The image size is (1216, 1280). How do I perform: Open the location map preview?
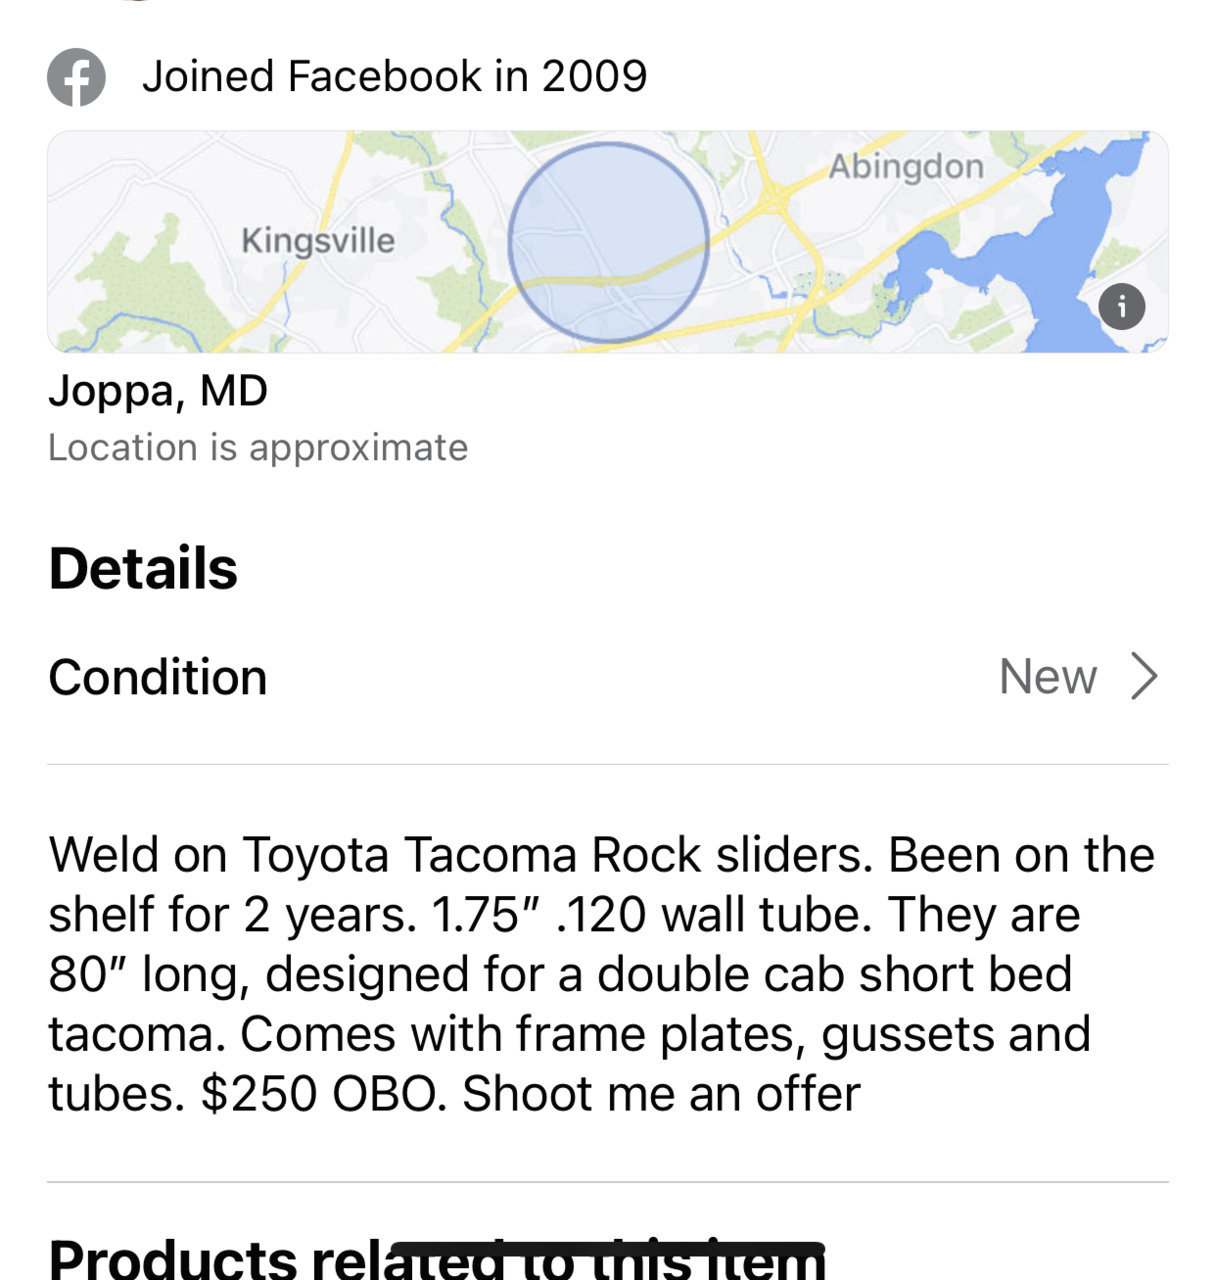(608, 241)
